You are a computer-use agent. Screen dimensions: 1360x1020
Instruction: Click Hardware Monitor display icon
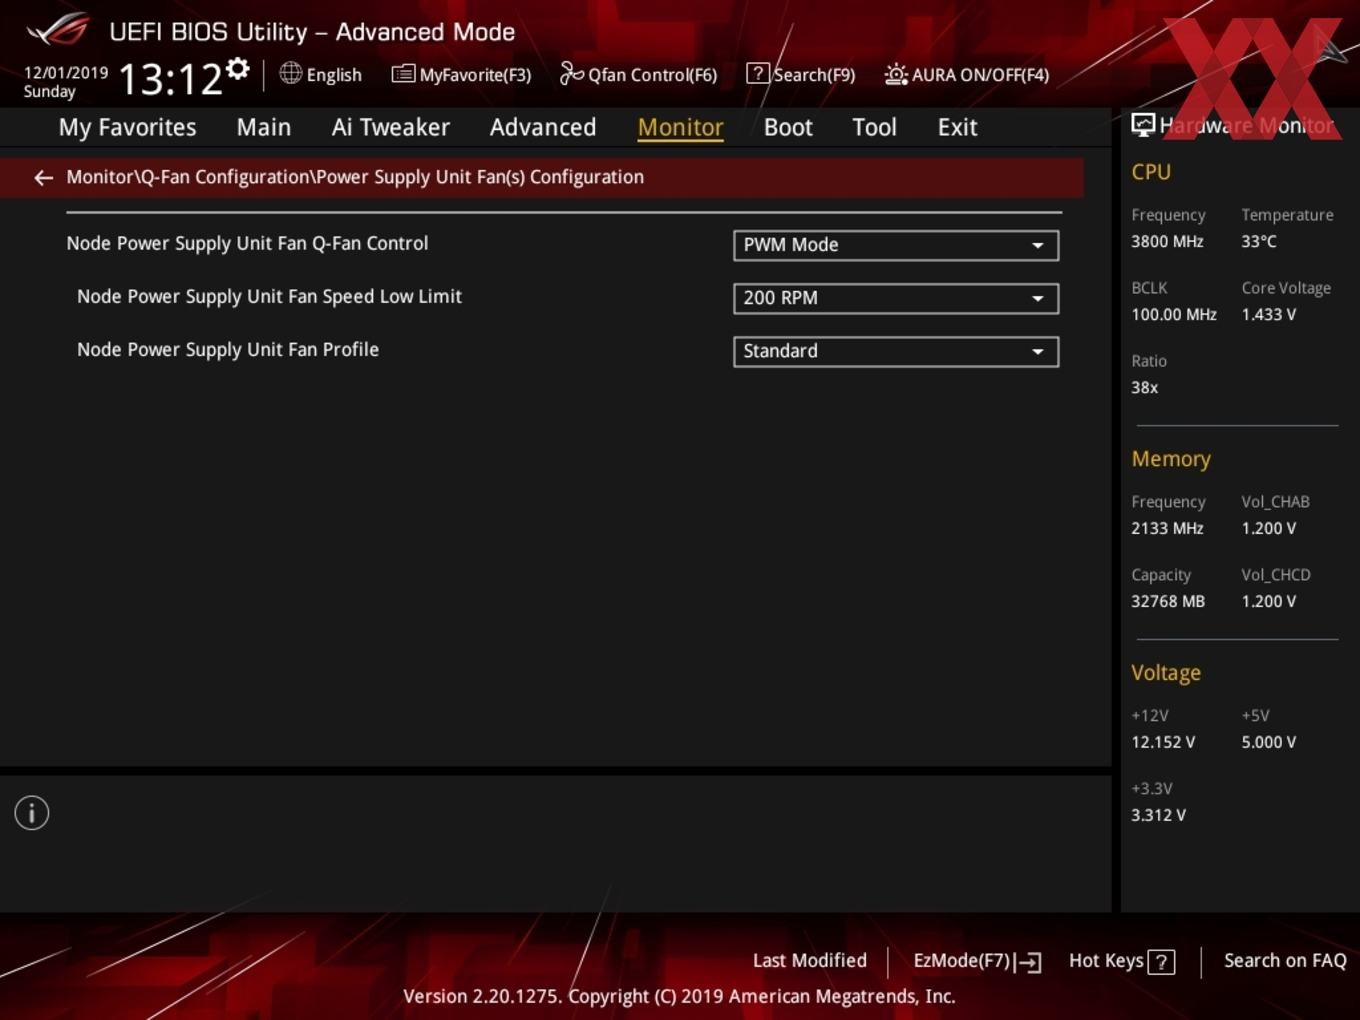1143,125
